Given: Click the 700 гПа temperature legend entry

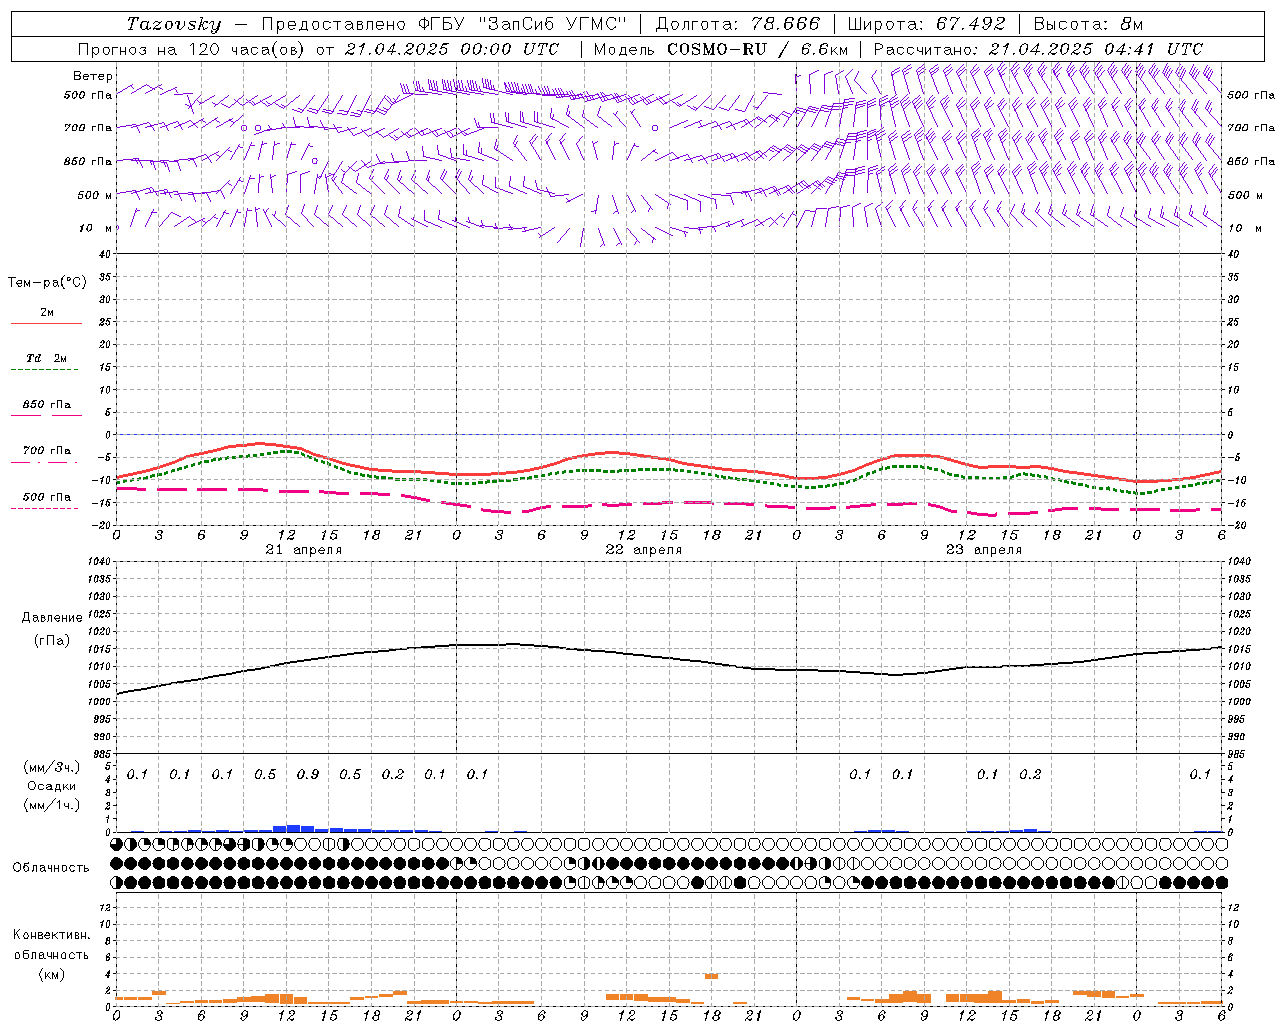Looking at the screenshot, I should 46,452.
